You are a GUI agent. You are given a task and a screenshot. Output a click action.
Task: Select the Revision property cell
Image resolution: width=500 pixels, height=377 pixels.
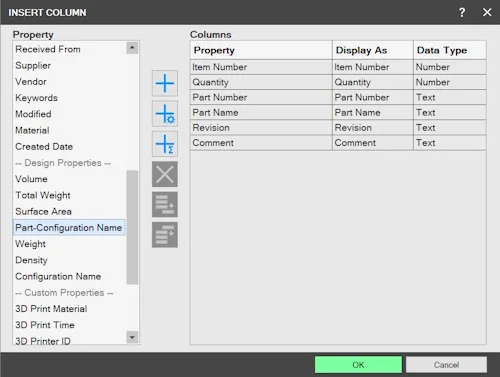(261, 128)
